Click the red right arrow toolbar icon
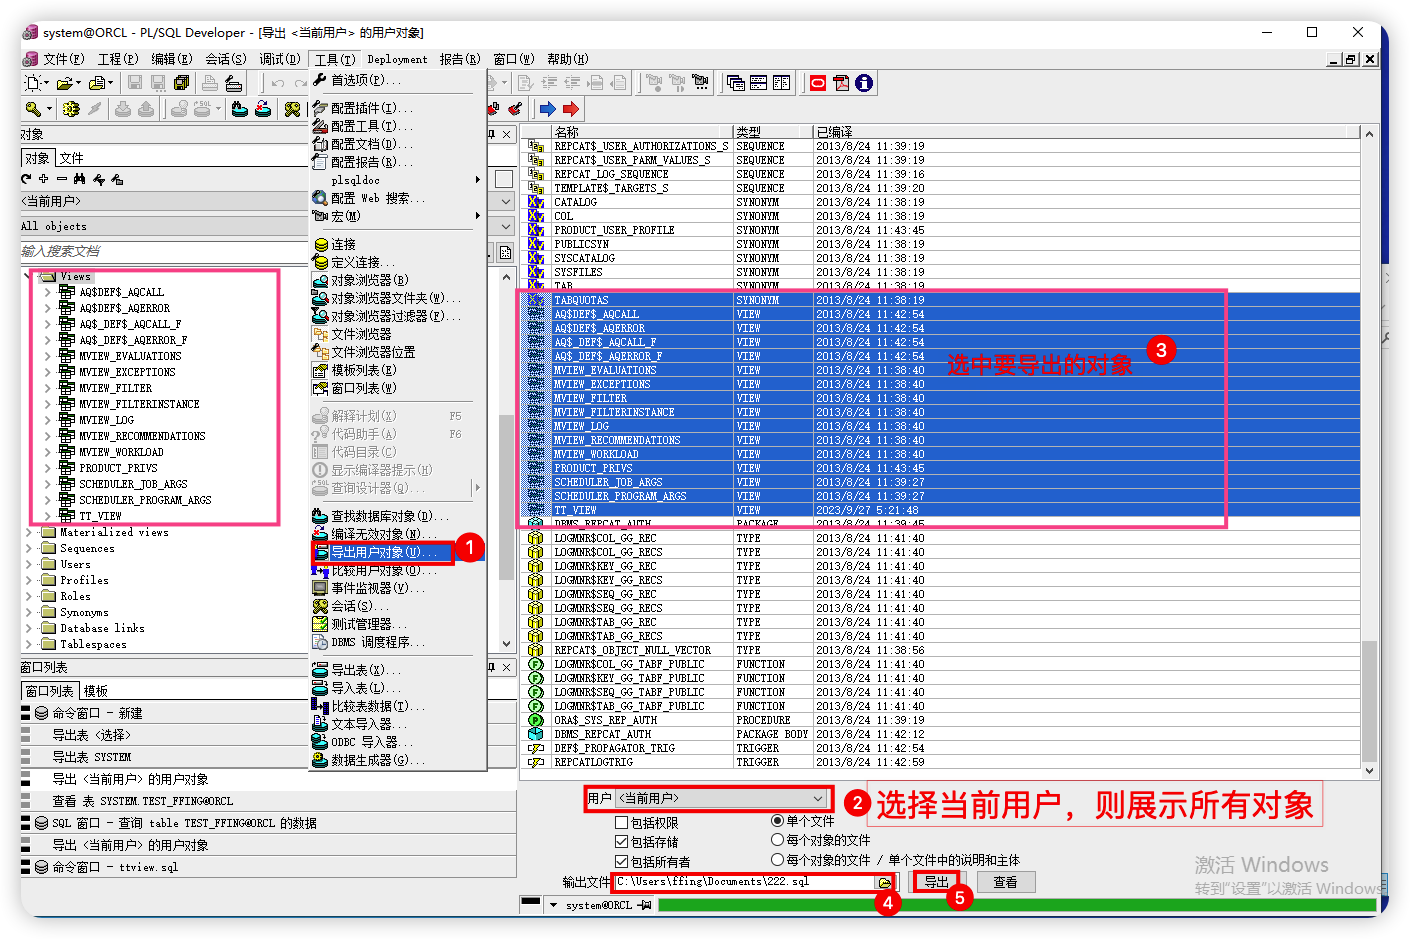The height and width of the screenshot is (939, 1410). (571, 109)
